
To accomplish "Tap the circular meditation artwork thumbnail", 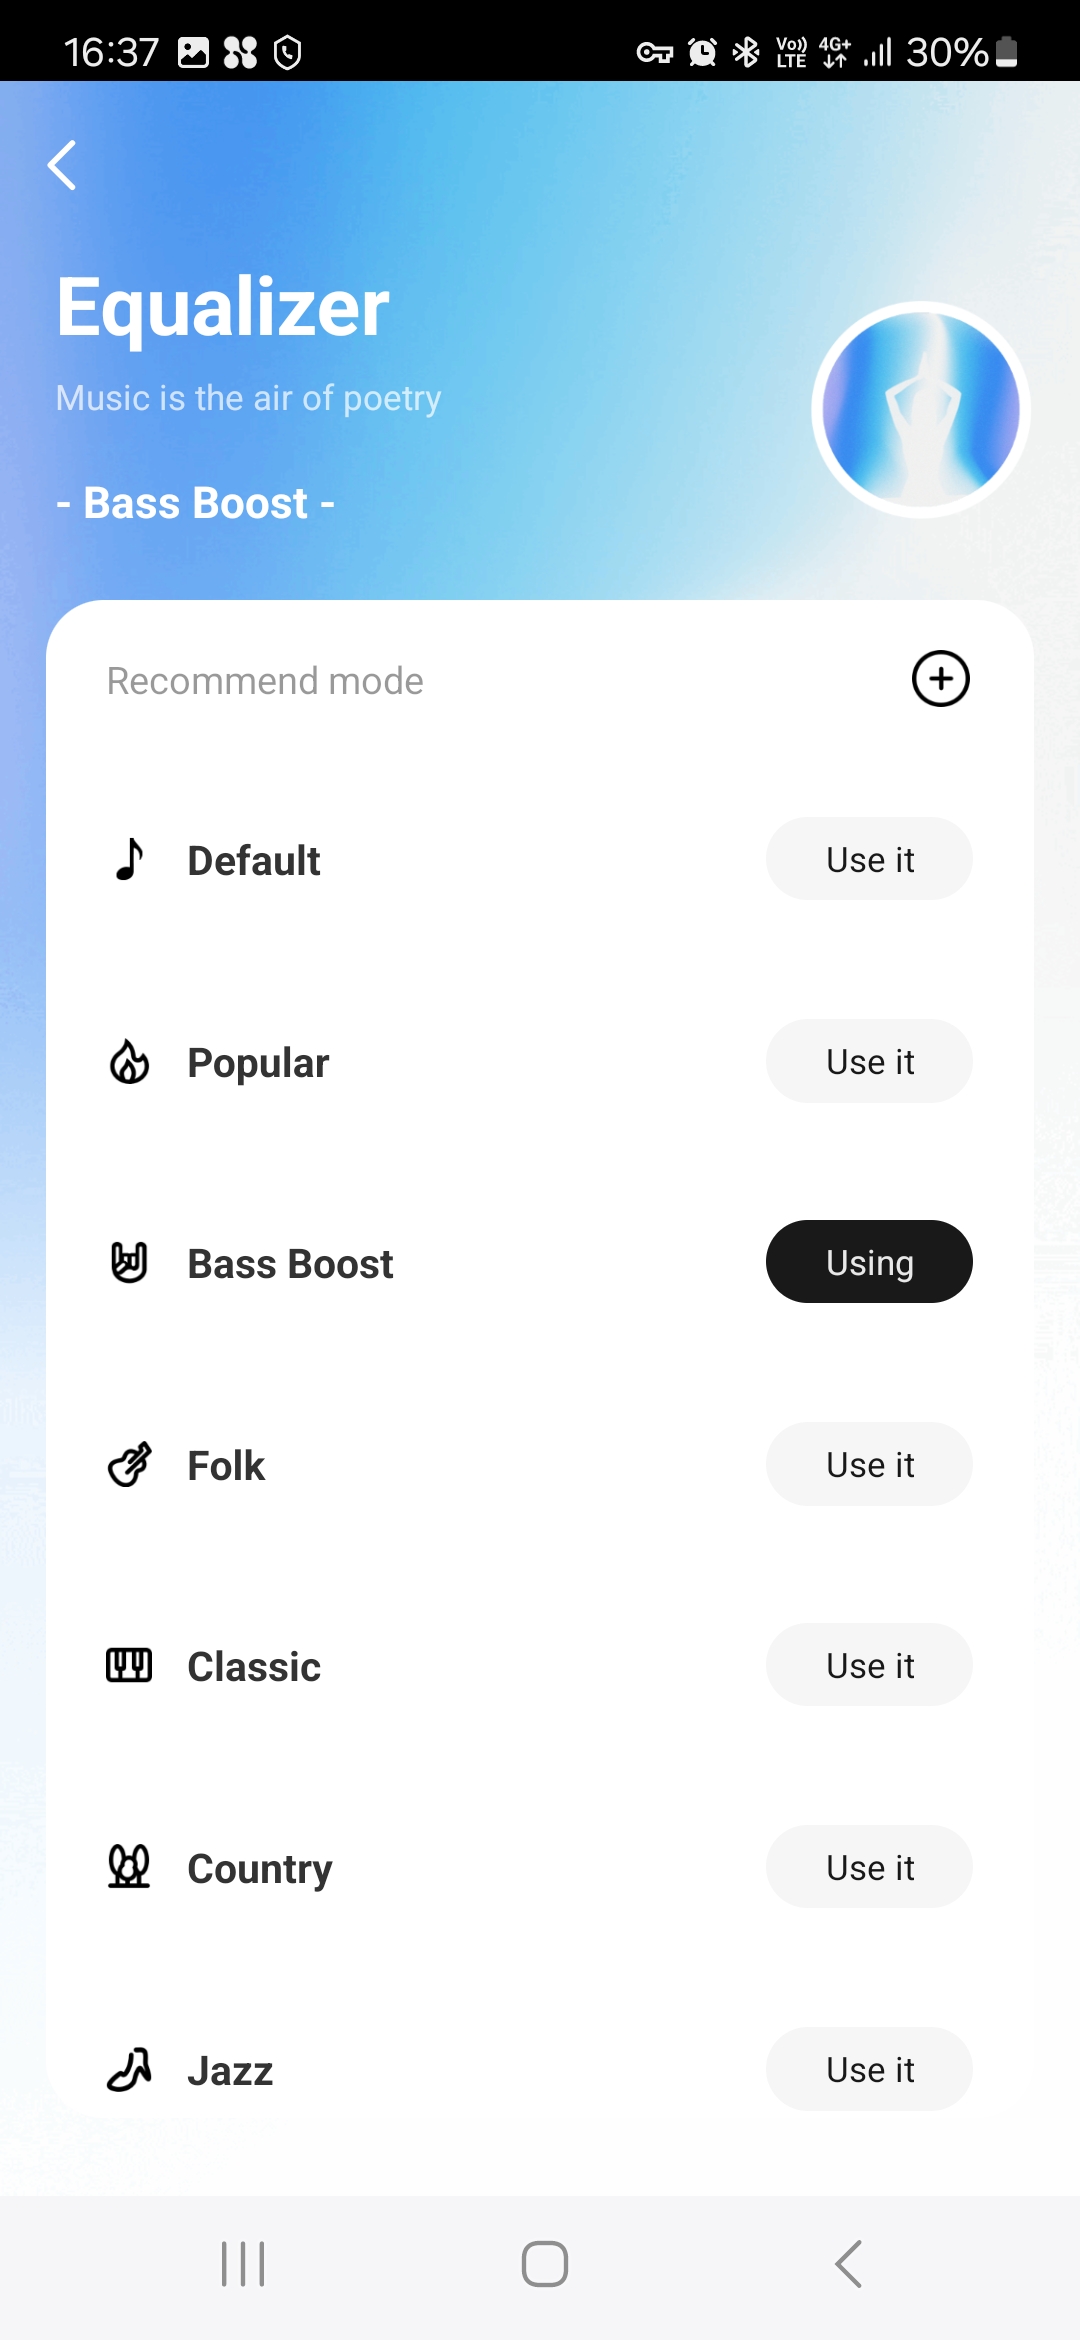I will pyautogui.click(x=921, y=410).
